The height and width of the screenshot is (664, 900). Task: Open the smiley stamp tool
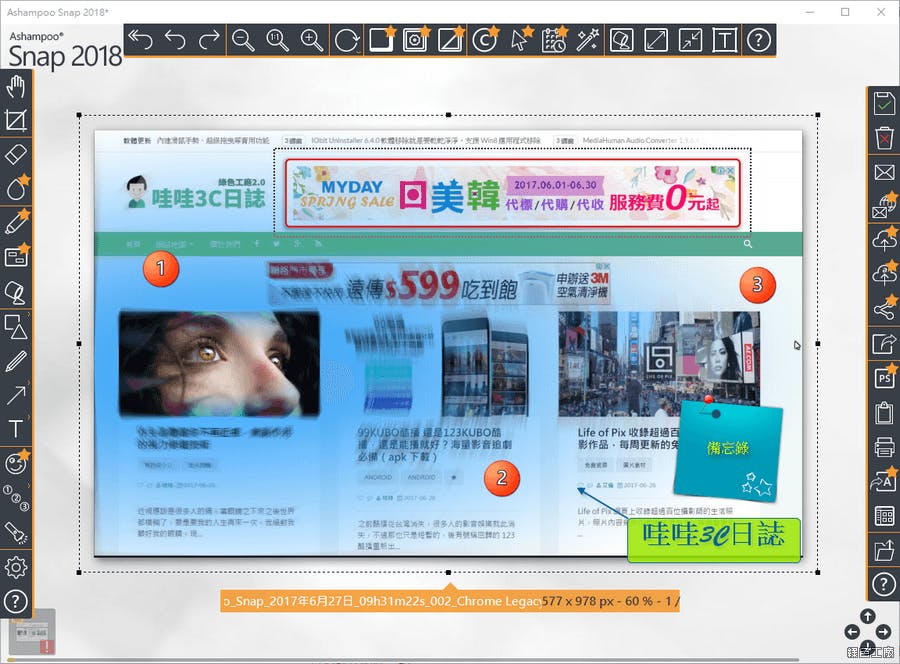point(15,463)
